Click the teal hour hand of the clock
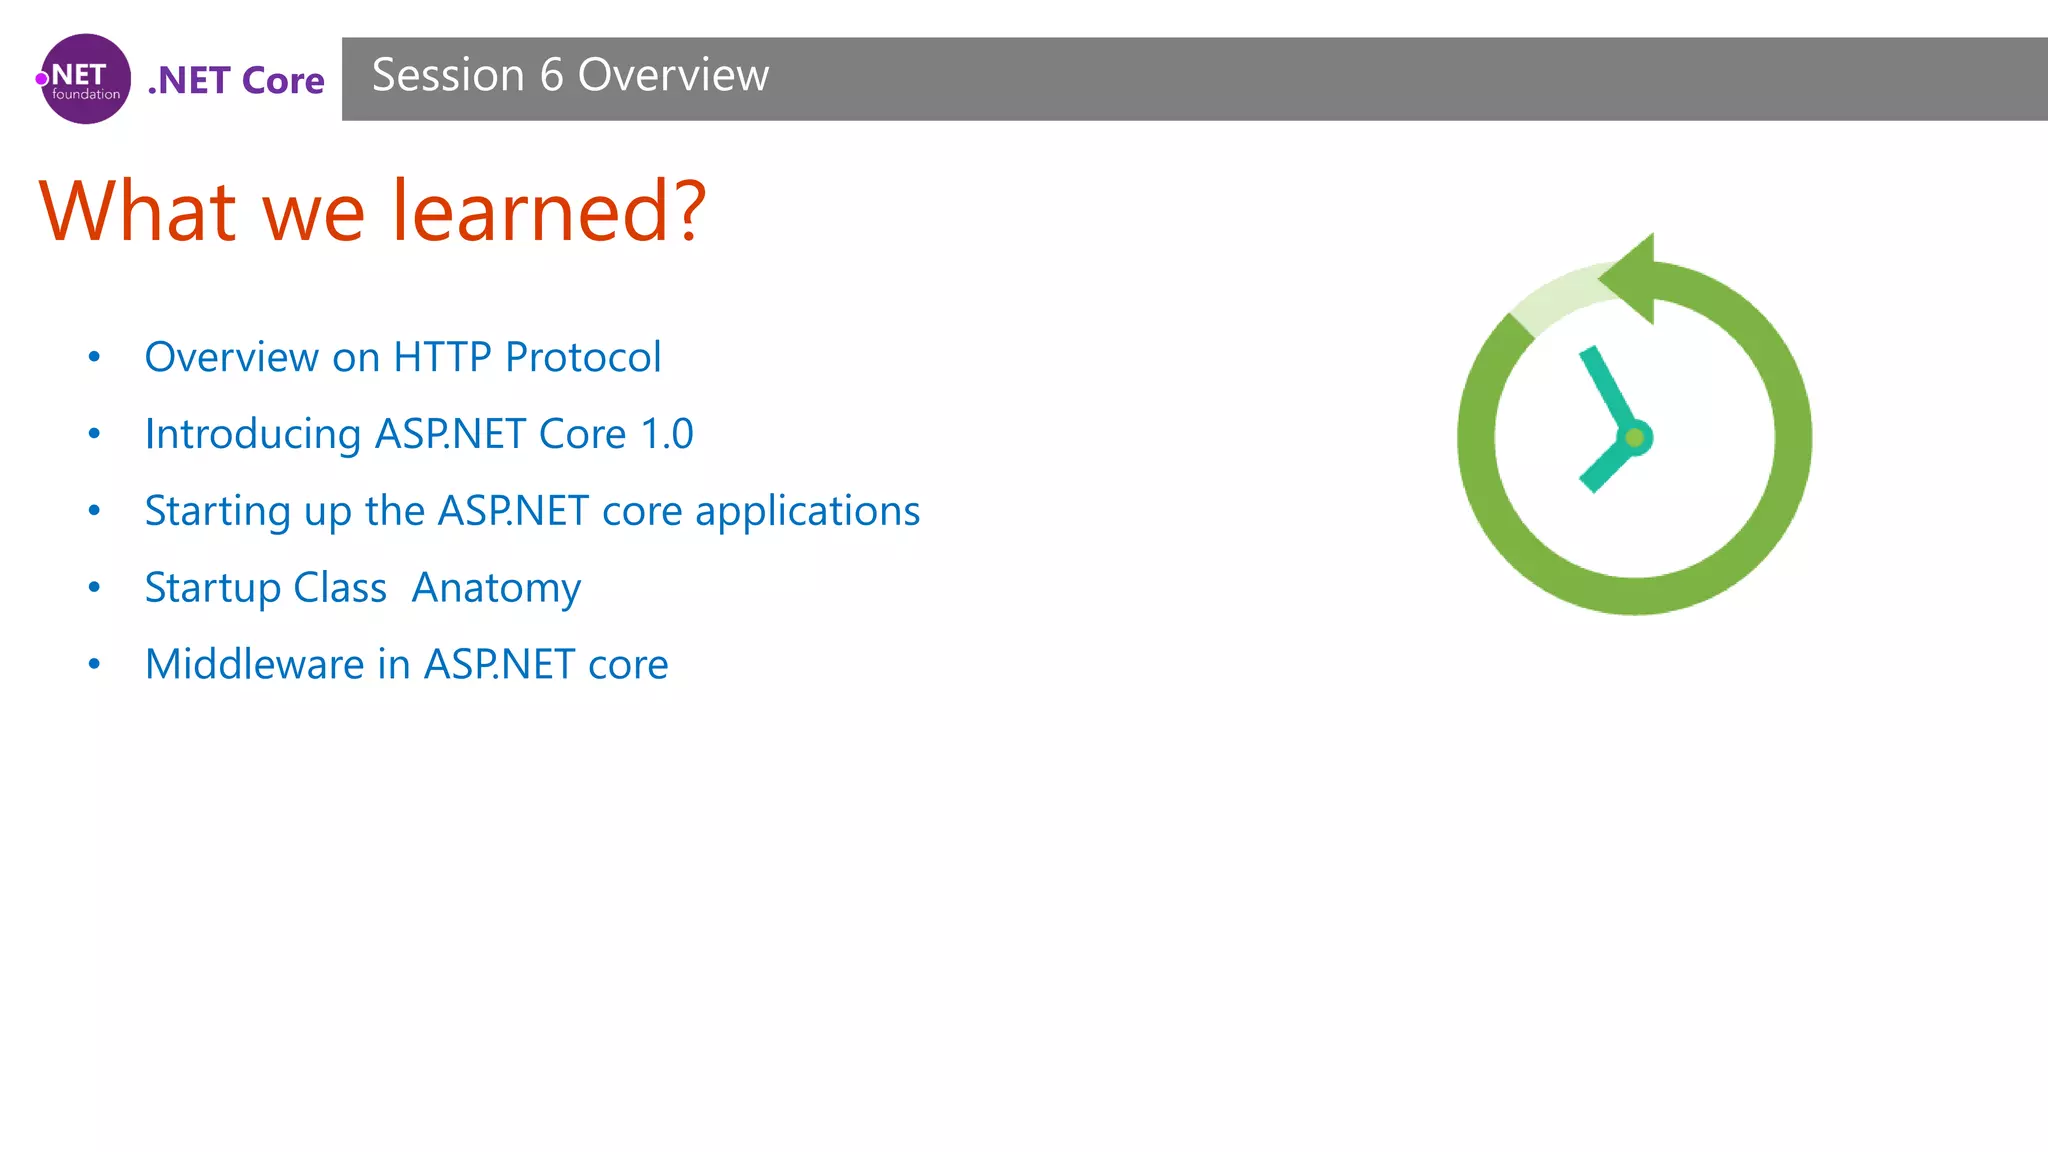 (x=1603, y=466)
